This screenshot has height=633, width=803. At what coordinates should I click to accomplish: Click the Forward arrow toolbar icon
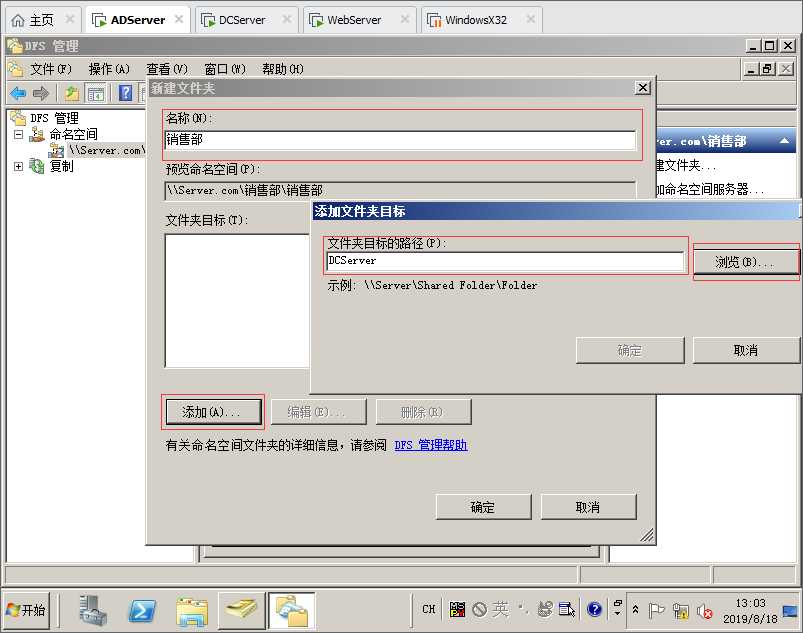coord(41,93)
